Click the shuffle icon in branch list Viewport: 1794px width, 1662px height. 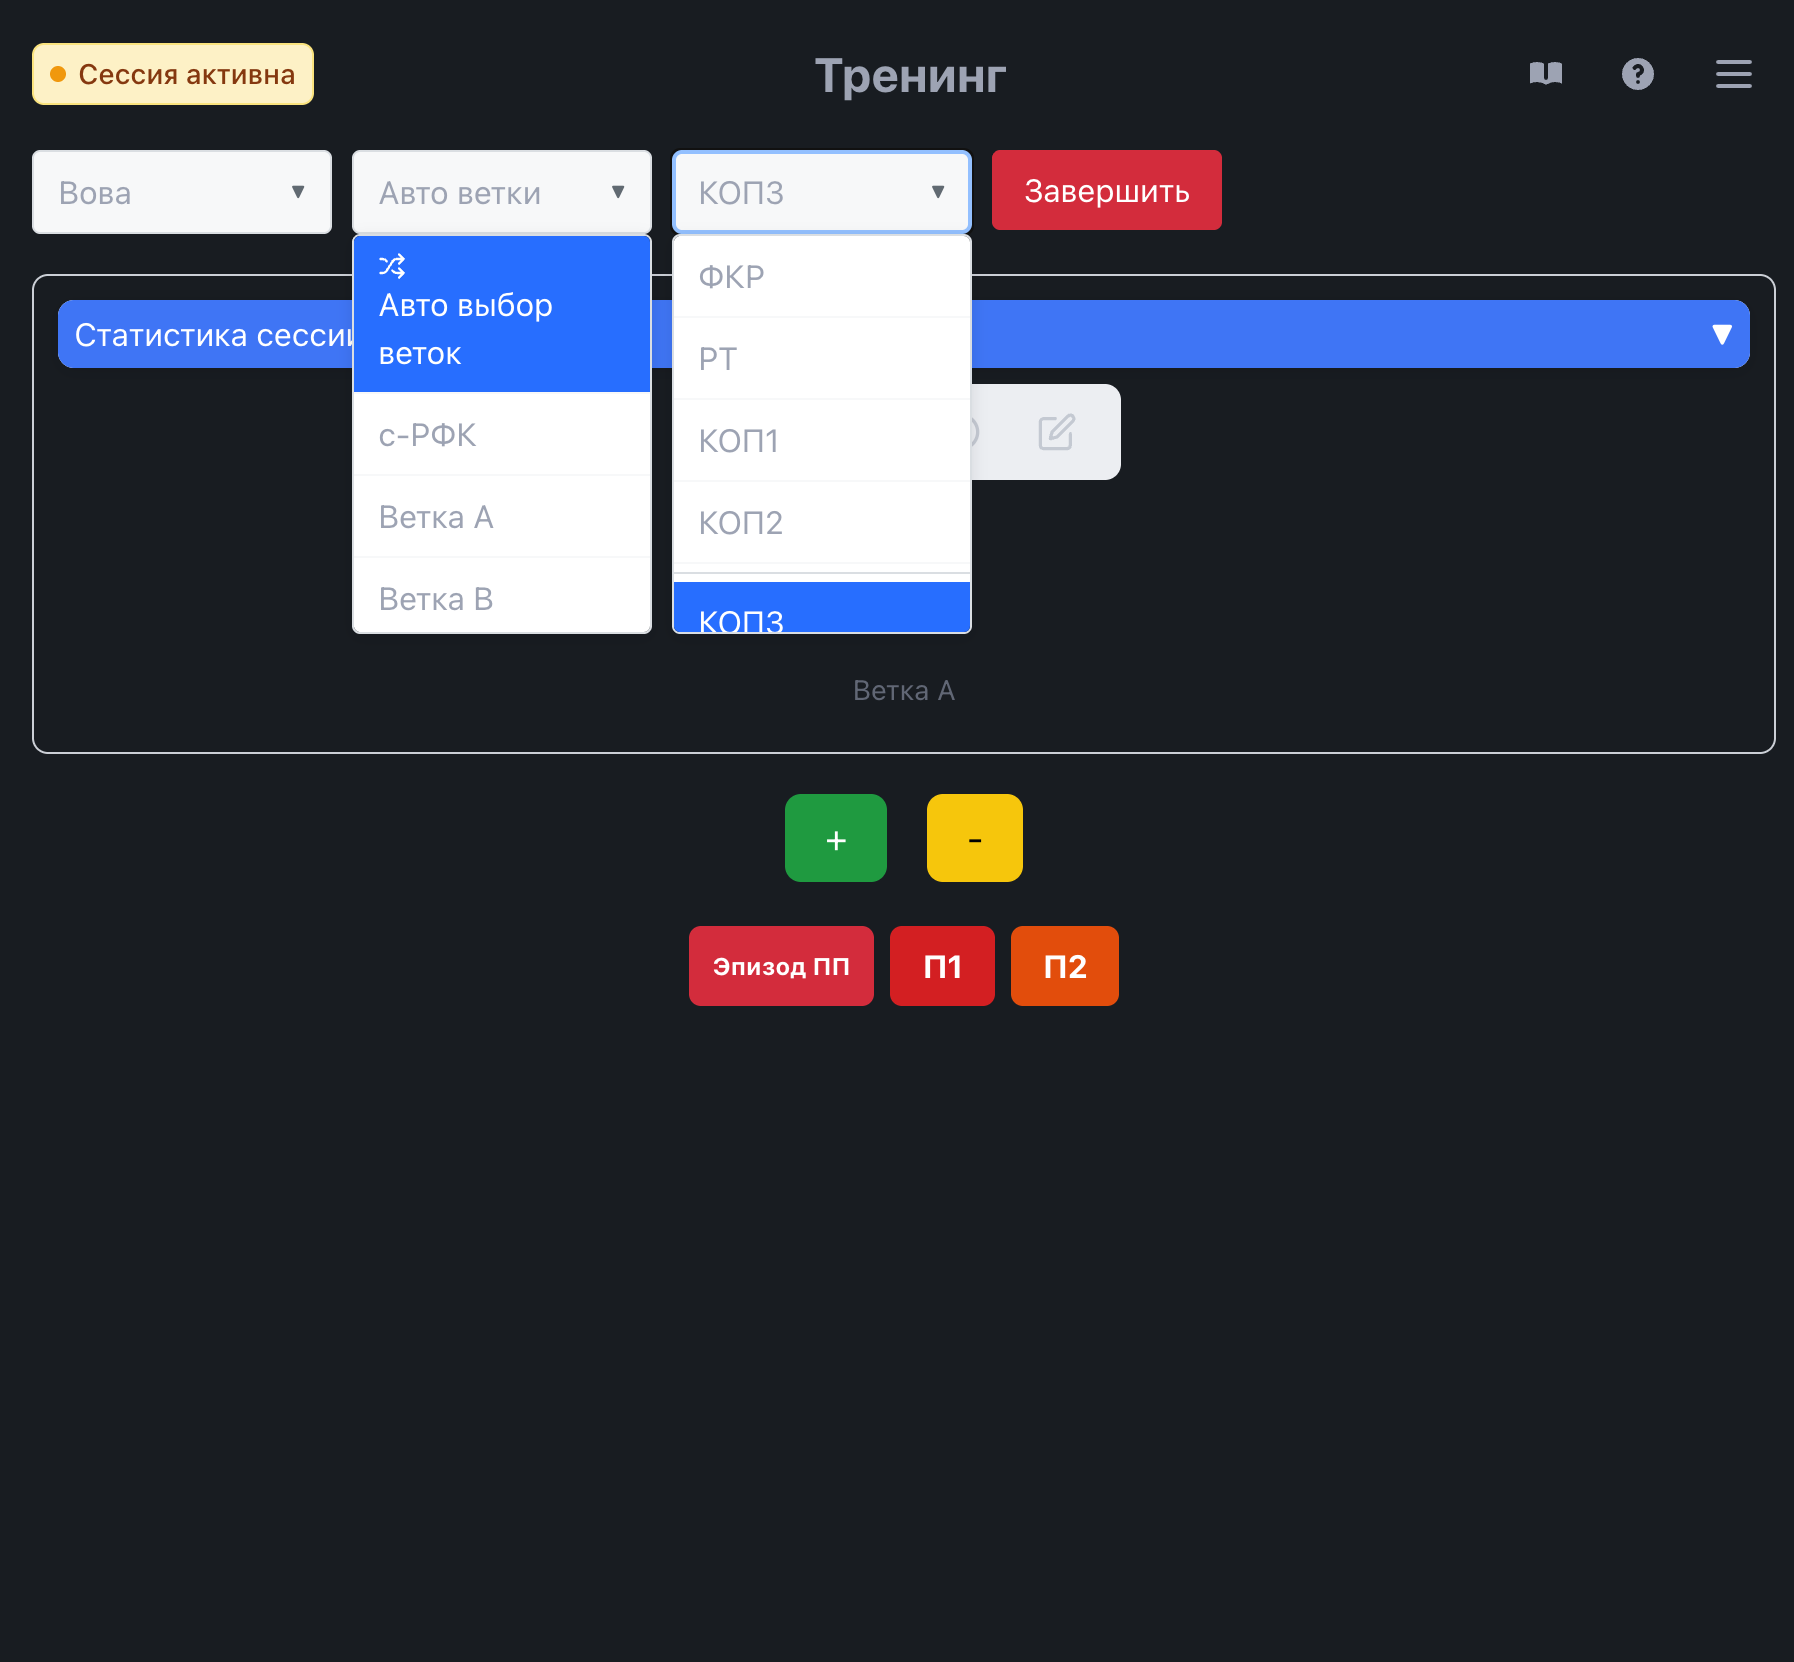(x=392, y=266)
